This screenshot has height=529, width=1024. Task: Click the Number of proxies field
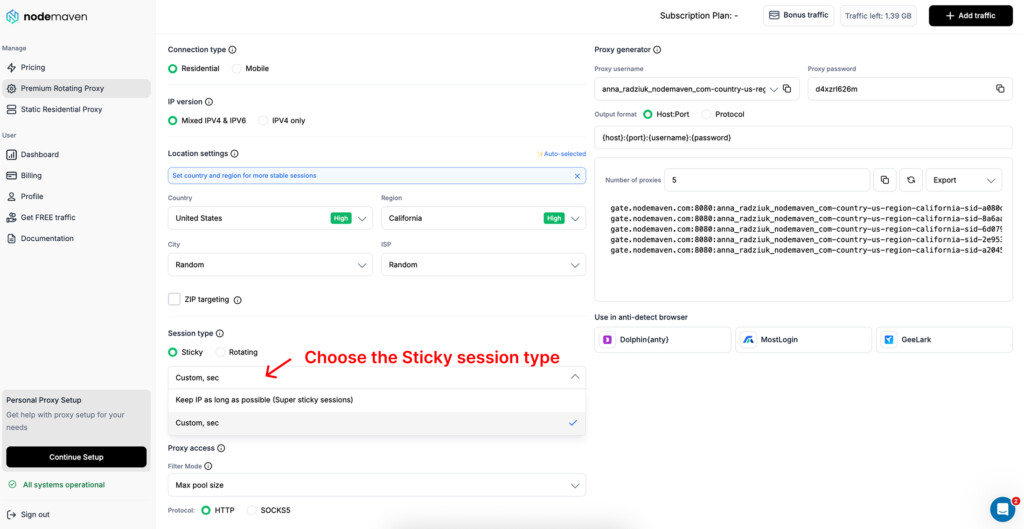pyautogui.click(x=767, y=180)
